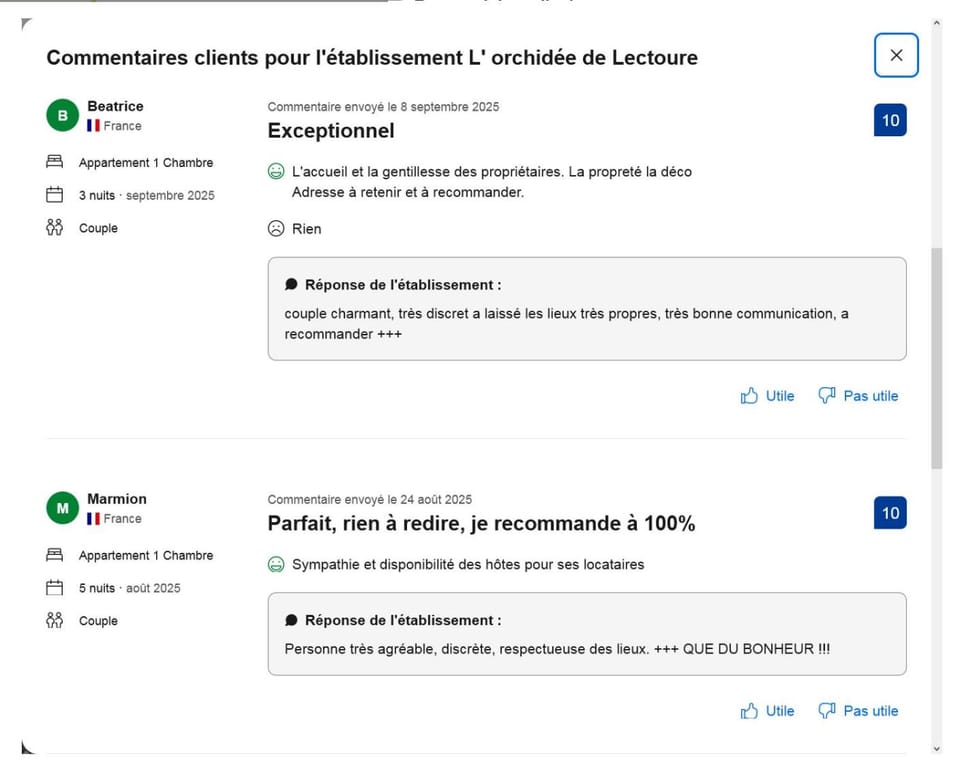Click thumbs-up Utile on Marmion's review
The width and height of the screenshot is (960, 773).
click(767, 711)
